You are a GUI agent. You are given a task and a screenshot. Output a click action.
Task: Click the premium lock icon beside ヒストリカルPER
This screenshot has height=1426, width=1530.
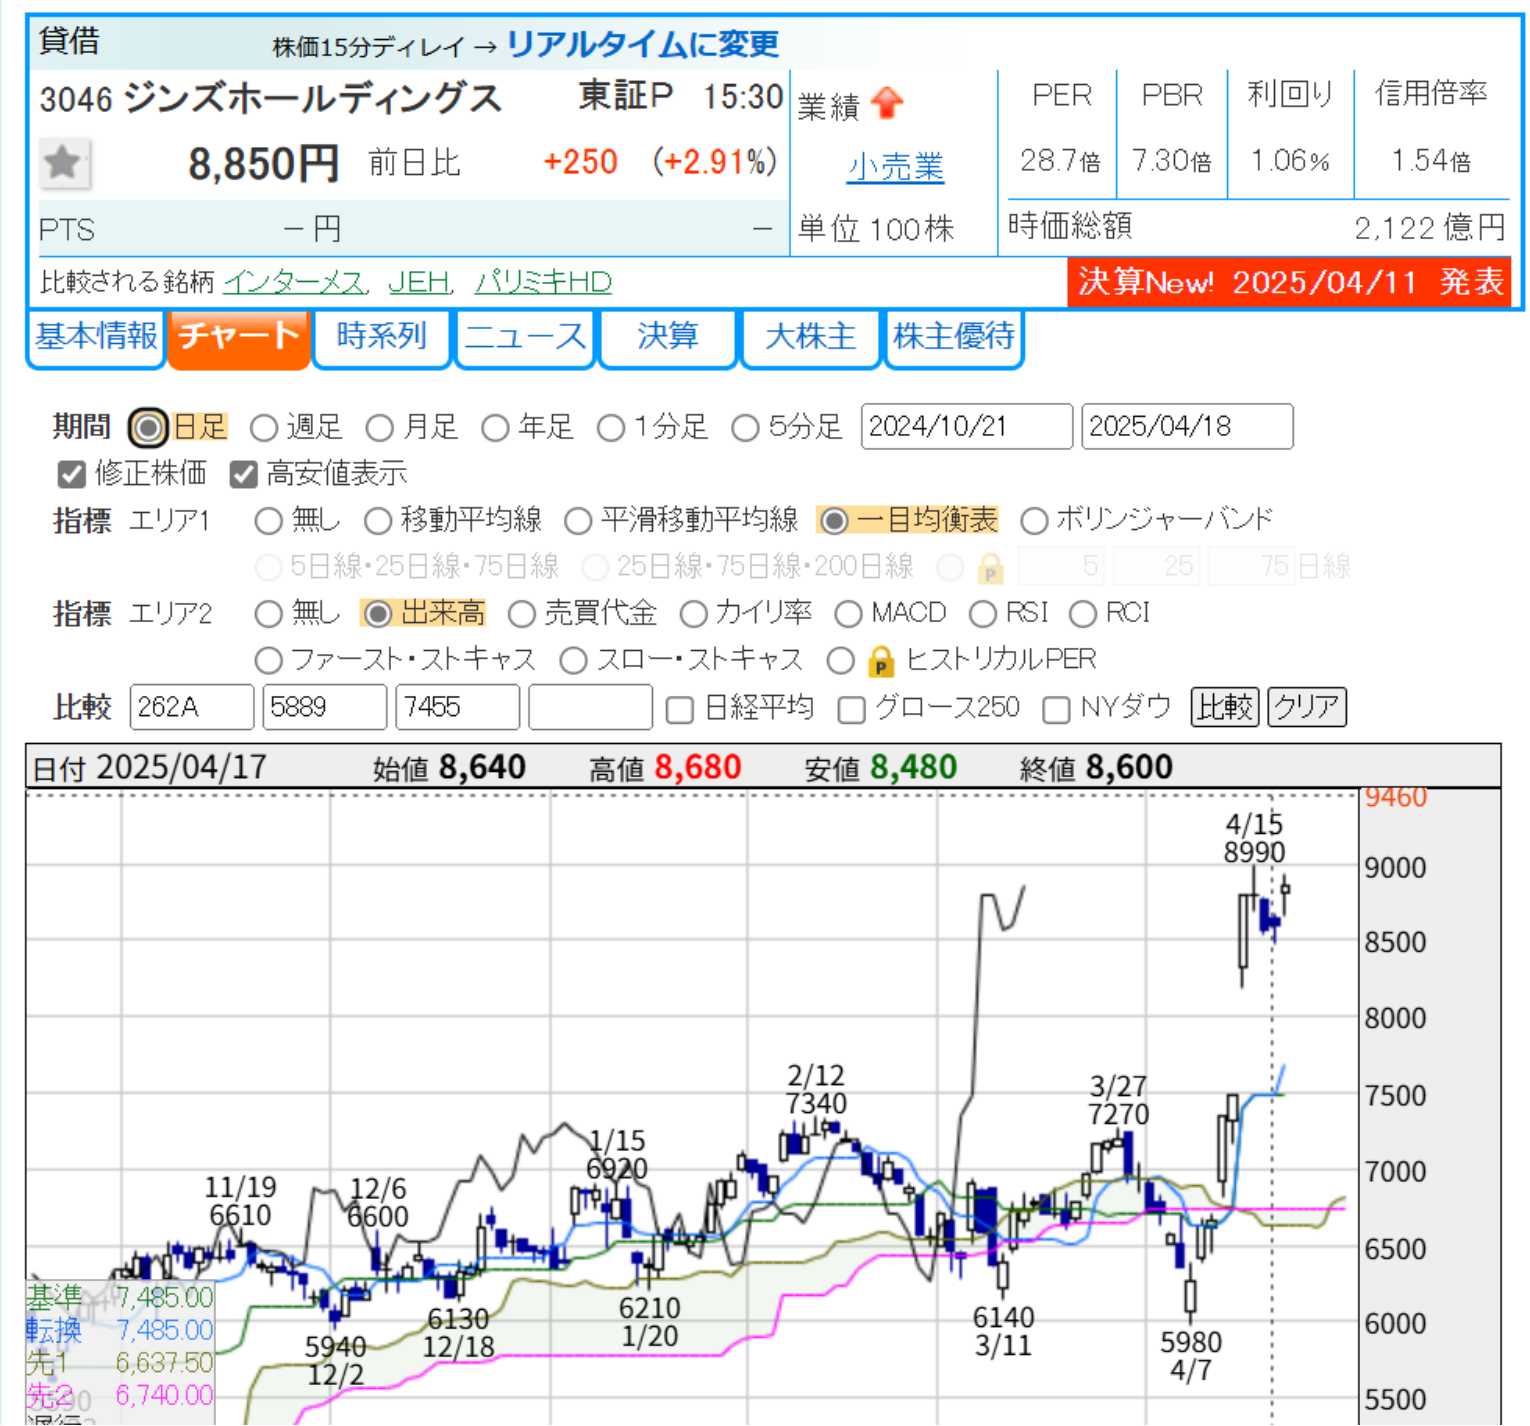click(x=880, y=661)
